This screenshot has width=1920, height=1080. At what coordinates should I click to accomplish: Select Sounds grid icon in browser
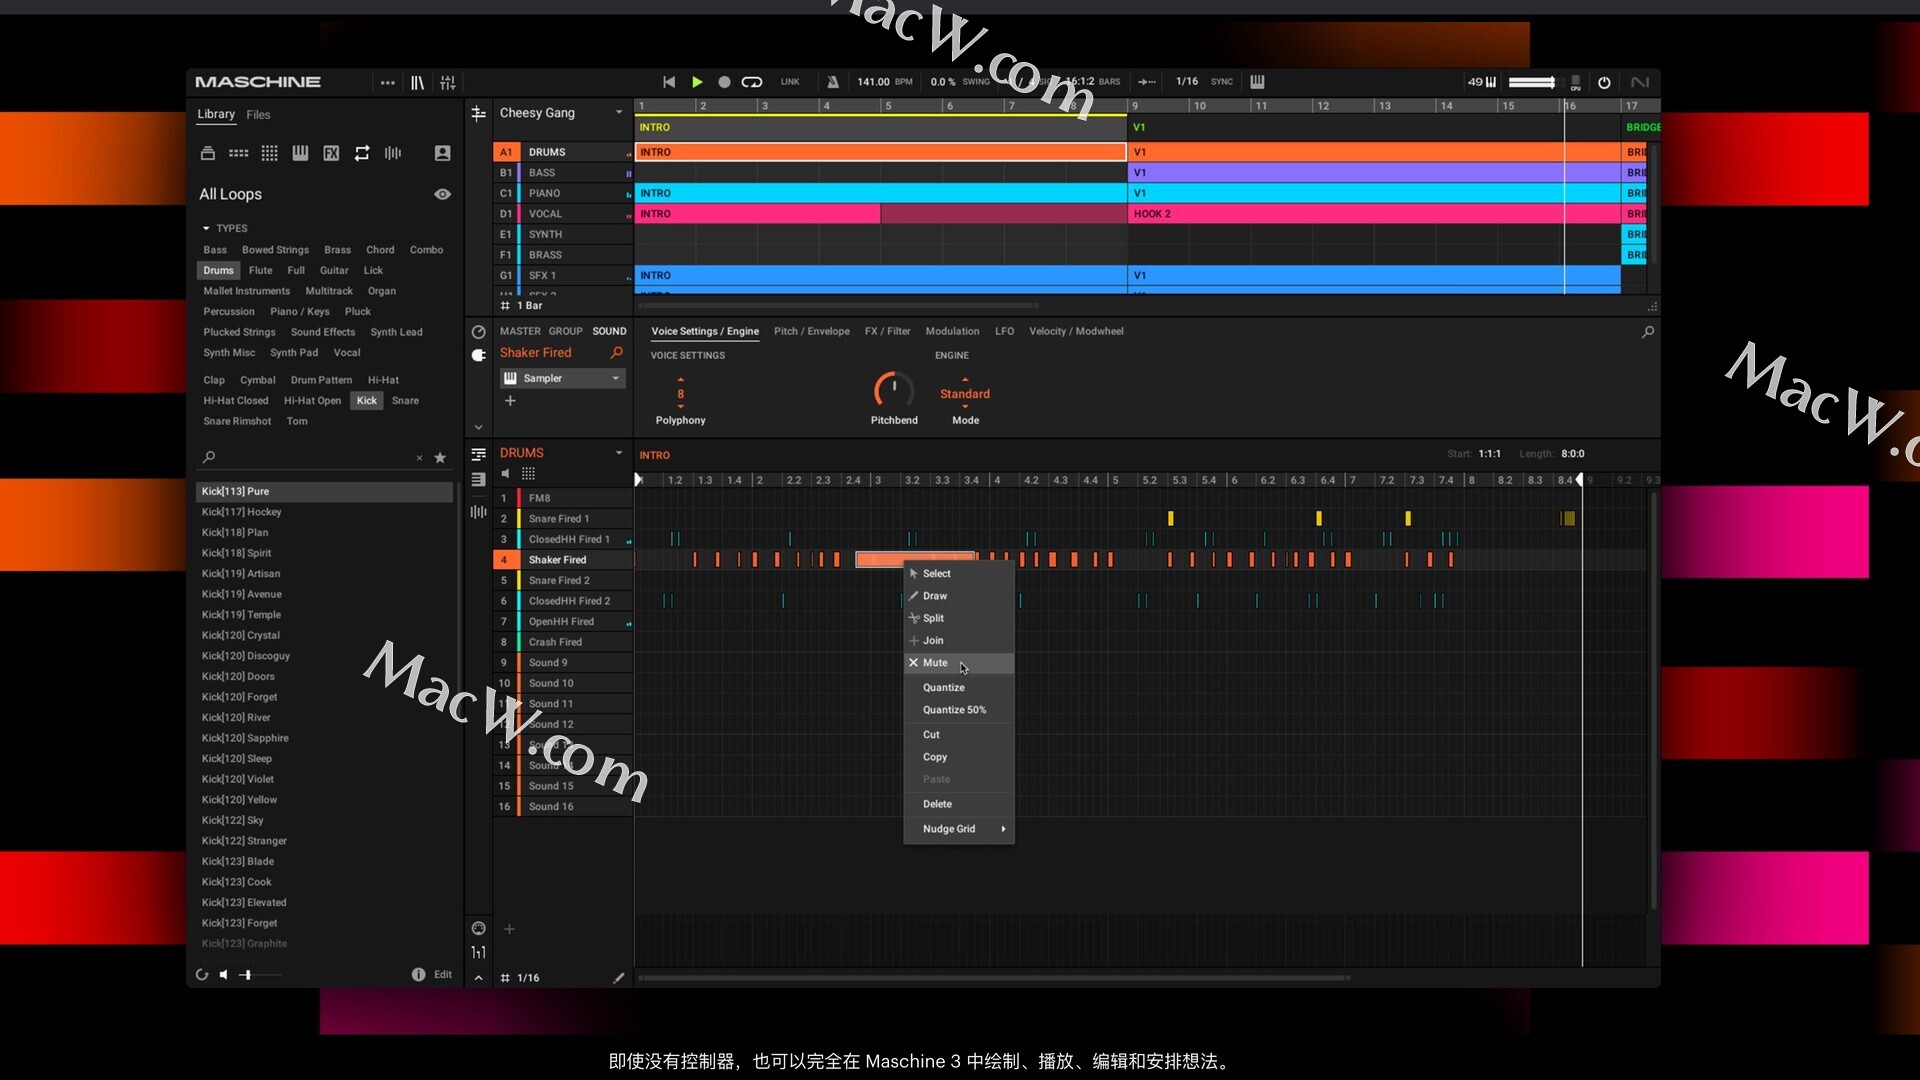click(269, 153)
